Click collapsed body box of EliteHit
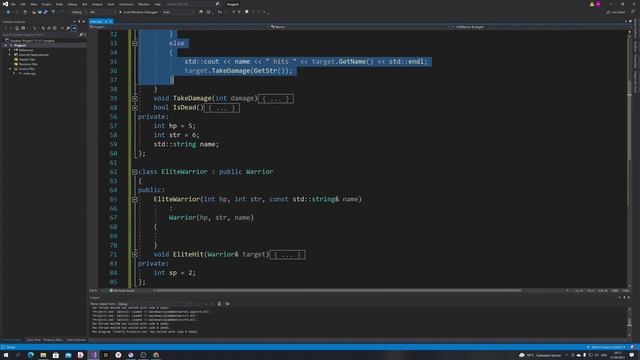The width and height of the screenshot is (640, 360). tap(287, 255)
